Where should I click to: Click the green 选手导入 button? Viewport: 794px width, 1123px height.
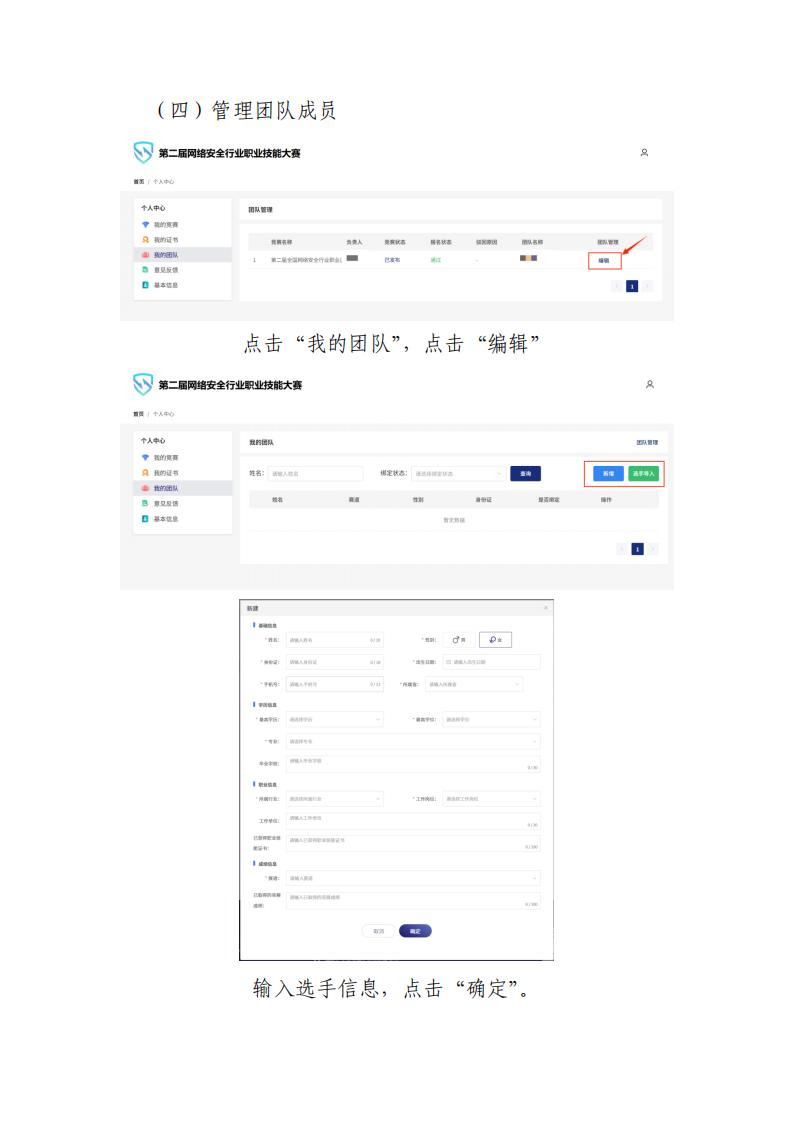coord(643,474)
